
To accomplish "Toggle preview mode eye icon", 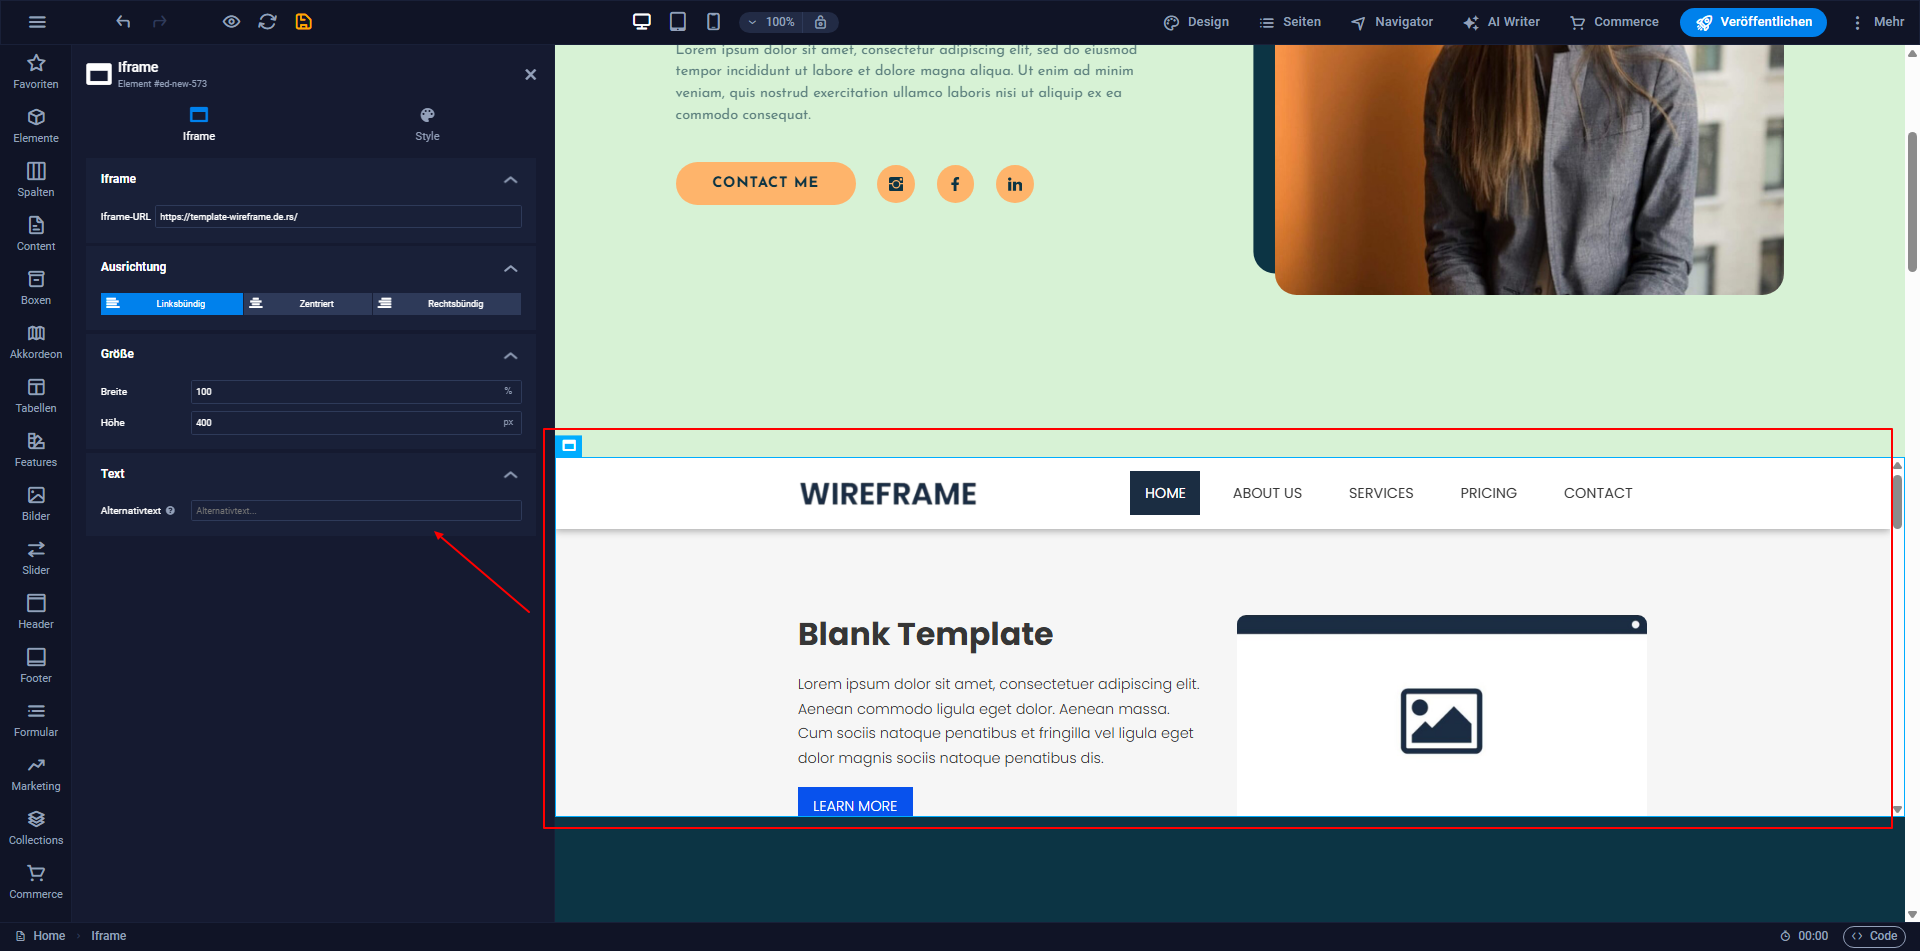I will click(x=231, y=22).
